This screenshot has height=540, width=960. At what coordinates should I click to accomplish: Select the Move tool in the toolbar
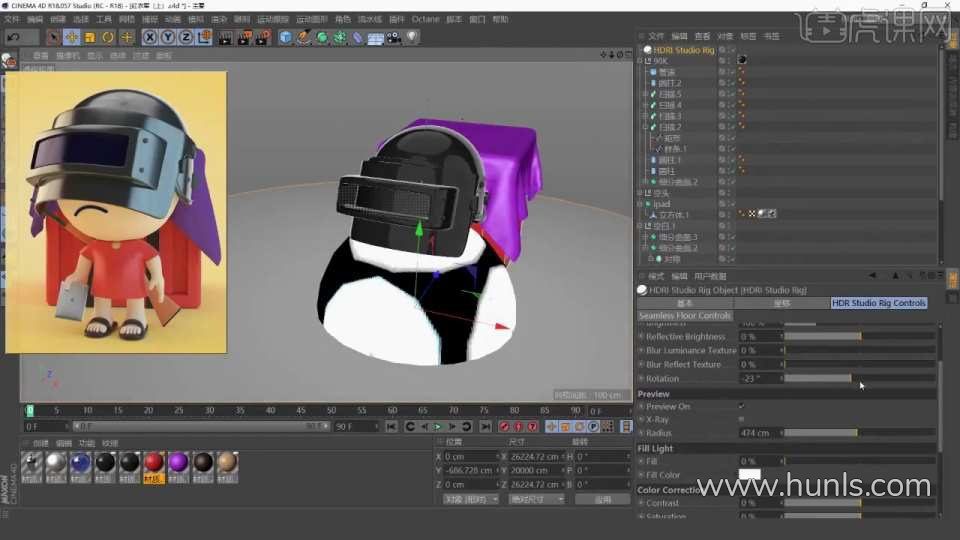[71, 37]
